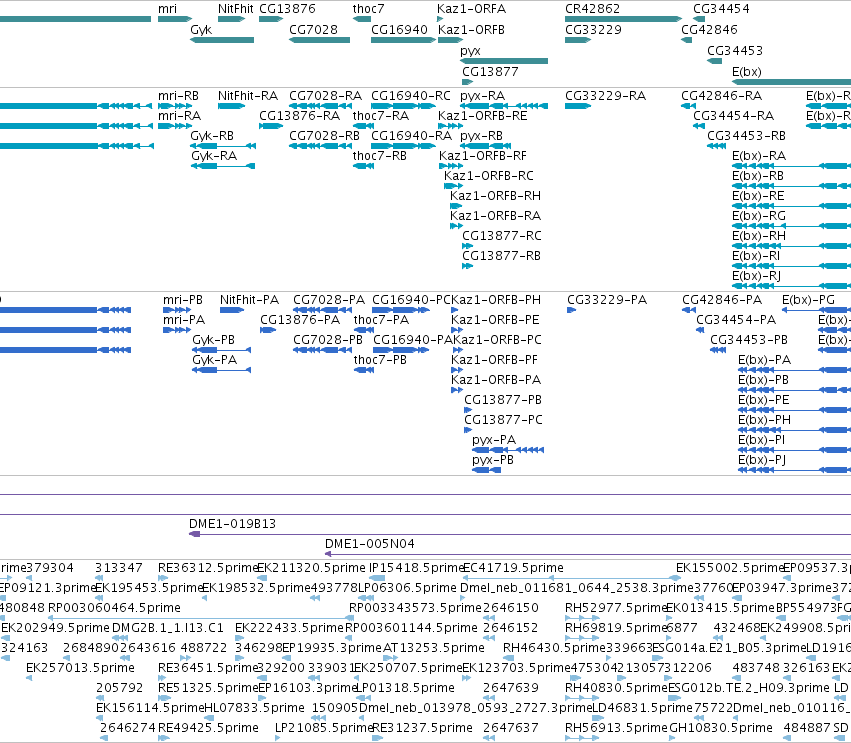The width and height of the screenshot is (851, 743).
Task: Select the pyx gene bar
Action: [504, 61]
